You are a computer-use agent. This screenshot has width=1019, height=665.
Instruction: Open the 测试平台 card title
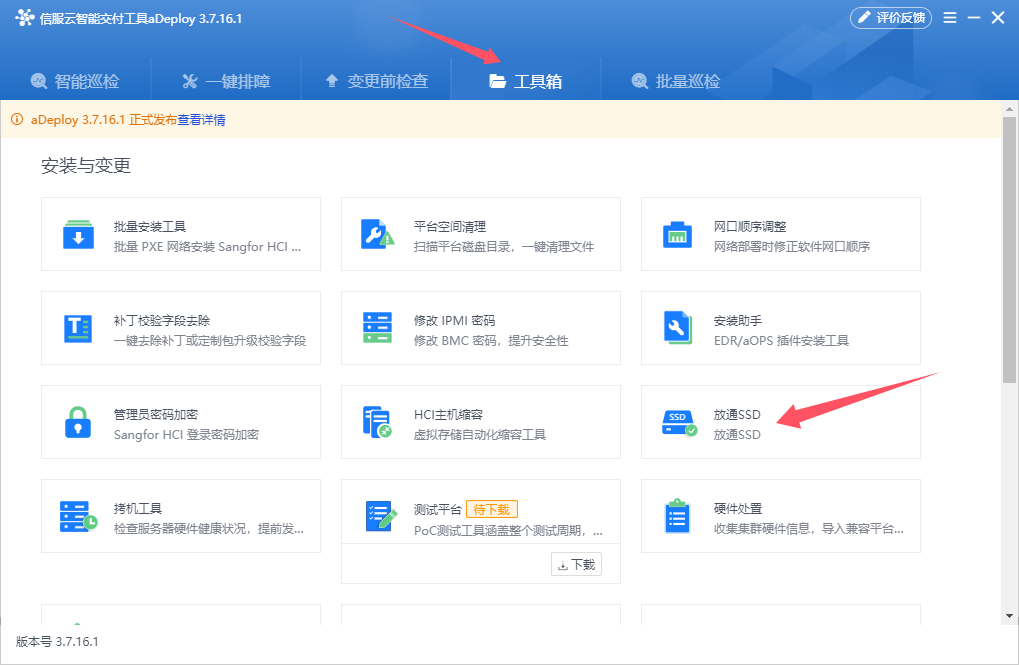point(437,510)
